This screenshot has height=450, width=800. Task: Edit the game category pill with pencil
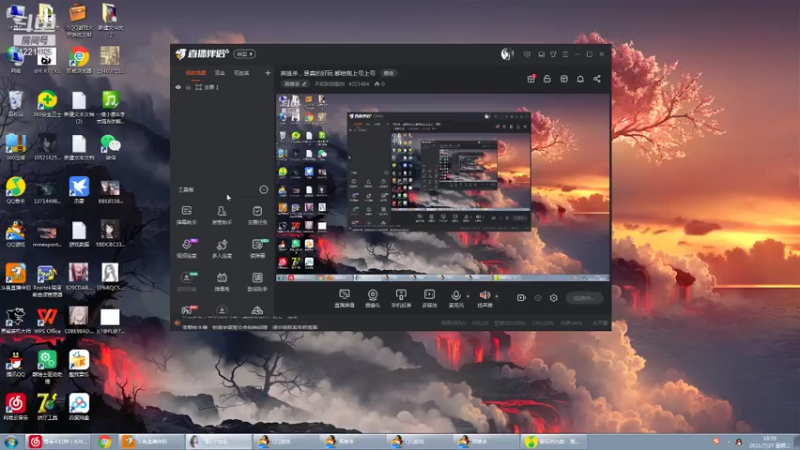click(x=295, y=84)
